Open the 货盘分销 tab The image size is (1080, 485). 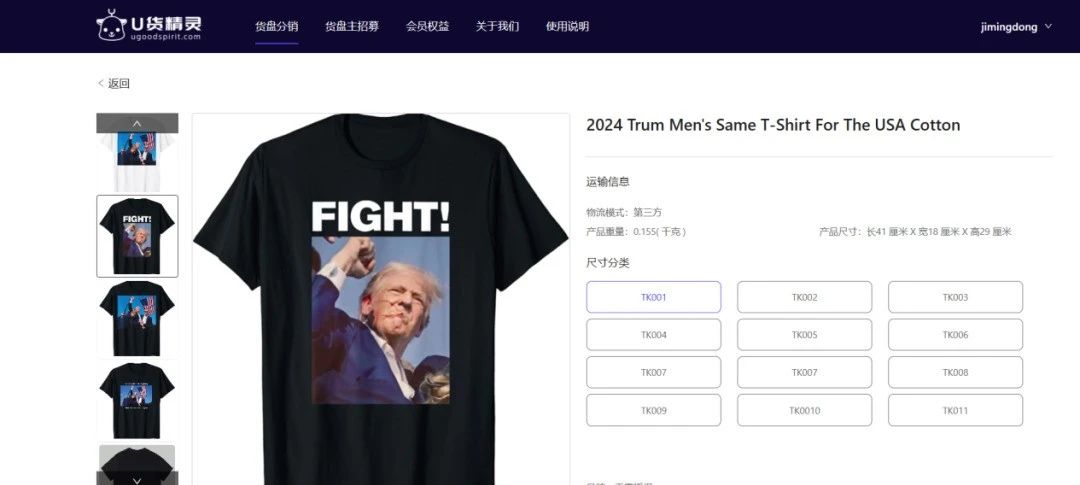tap(277, 26)
